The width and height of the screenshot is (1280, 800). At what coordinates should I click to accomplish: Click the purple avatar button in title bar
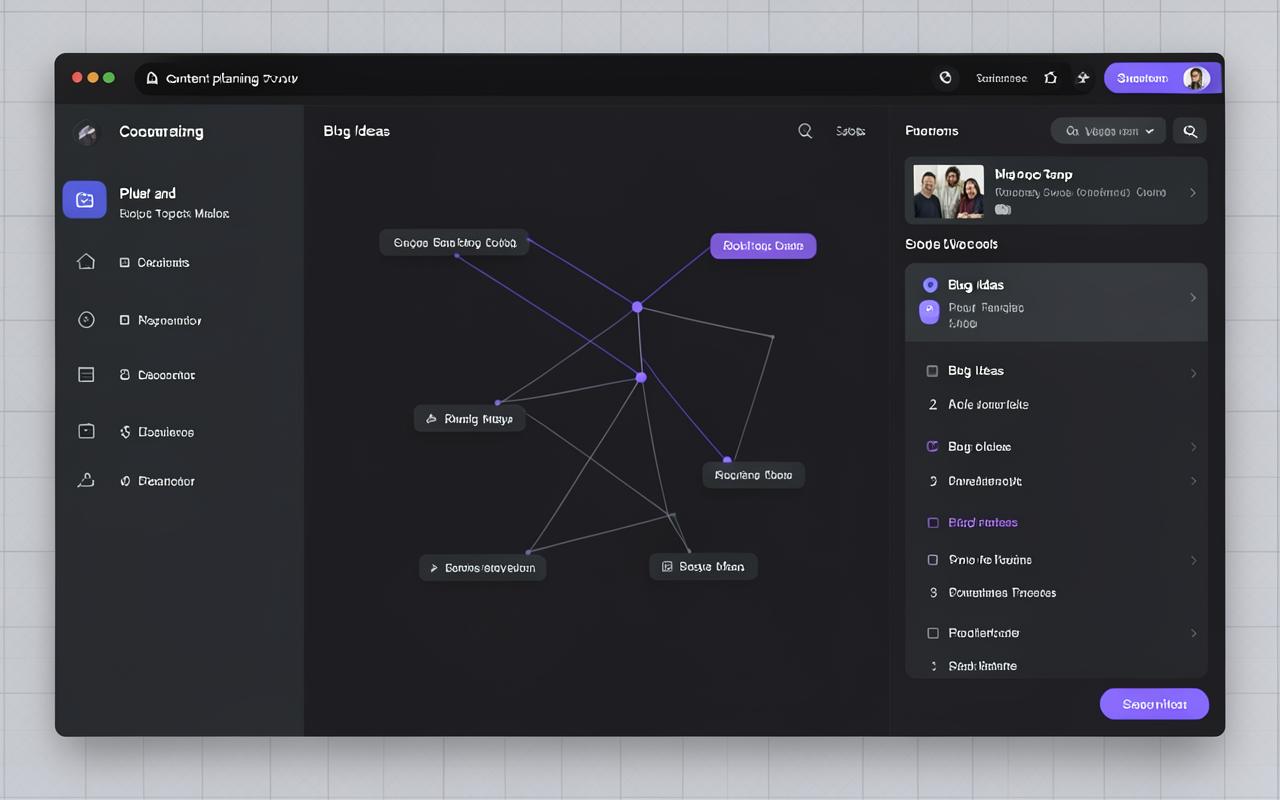1163,78
